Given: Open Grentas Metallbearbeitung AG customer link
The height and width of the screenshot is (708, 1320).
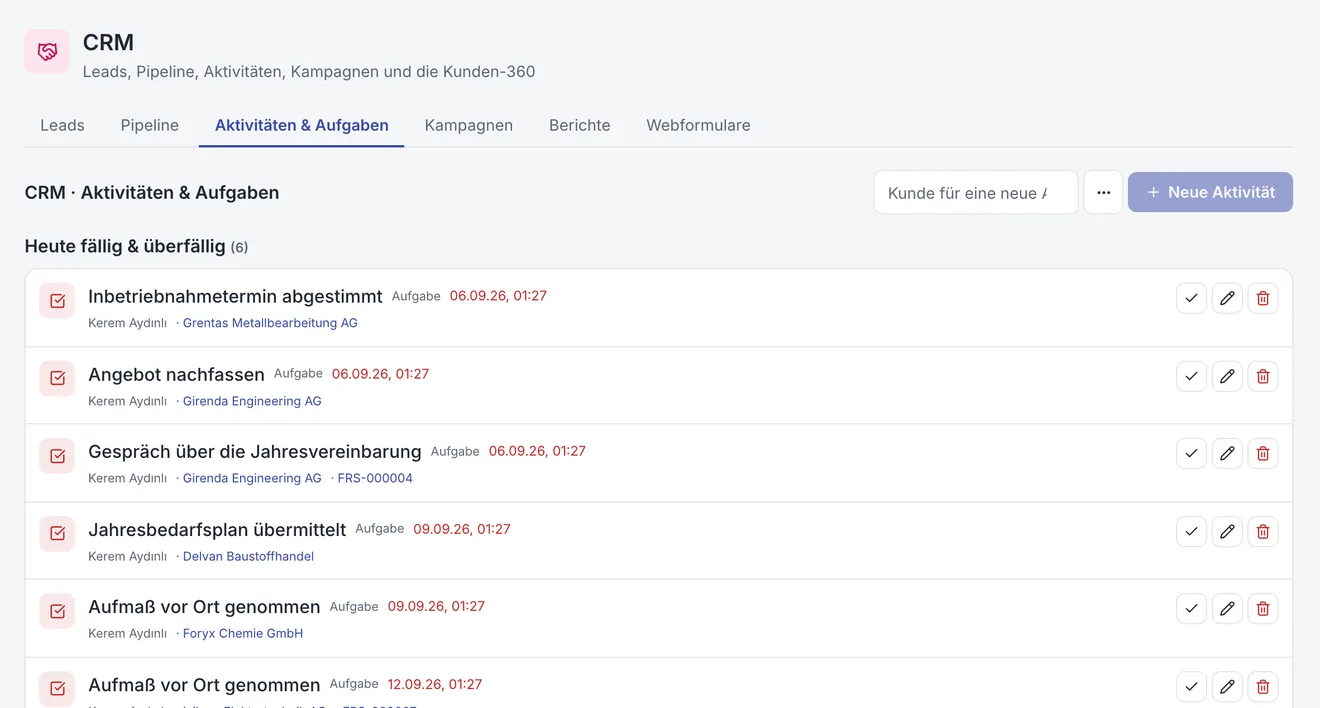Looking at the screenshot, I should click(270, 323).
